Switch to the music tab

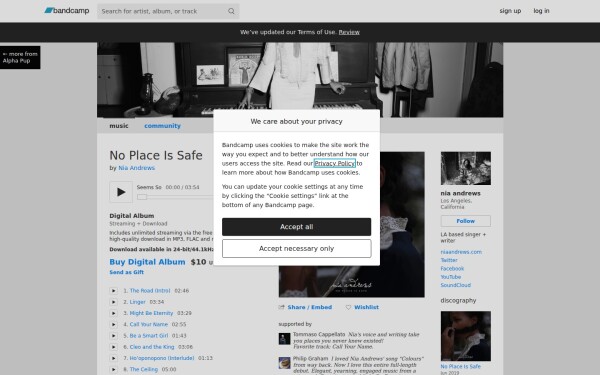click(x=119, y=126)
